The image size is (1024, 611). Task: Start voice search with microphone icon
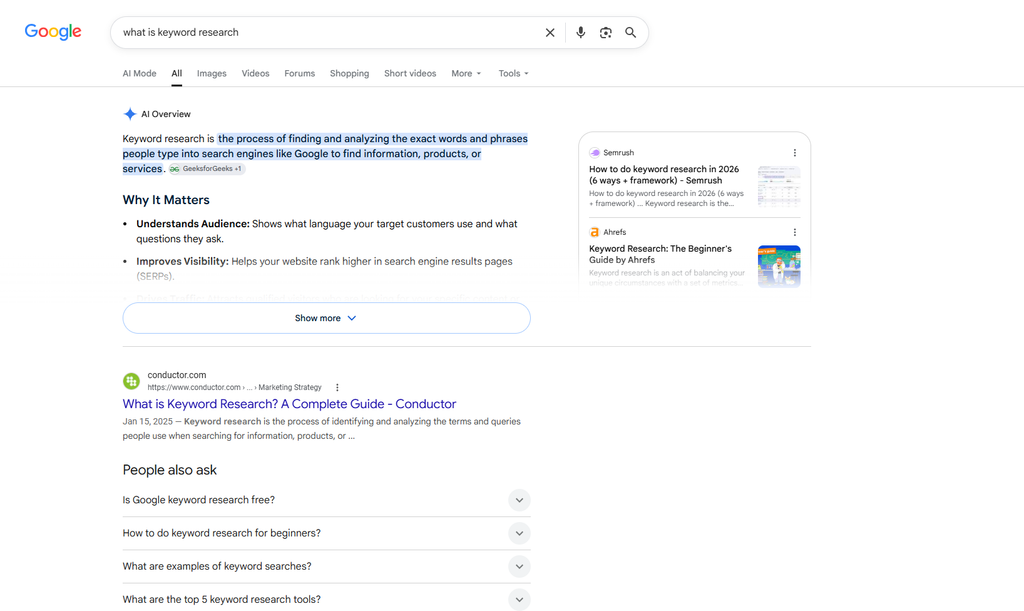point(581,33)
